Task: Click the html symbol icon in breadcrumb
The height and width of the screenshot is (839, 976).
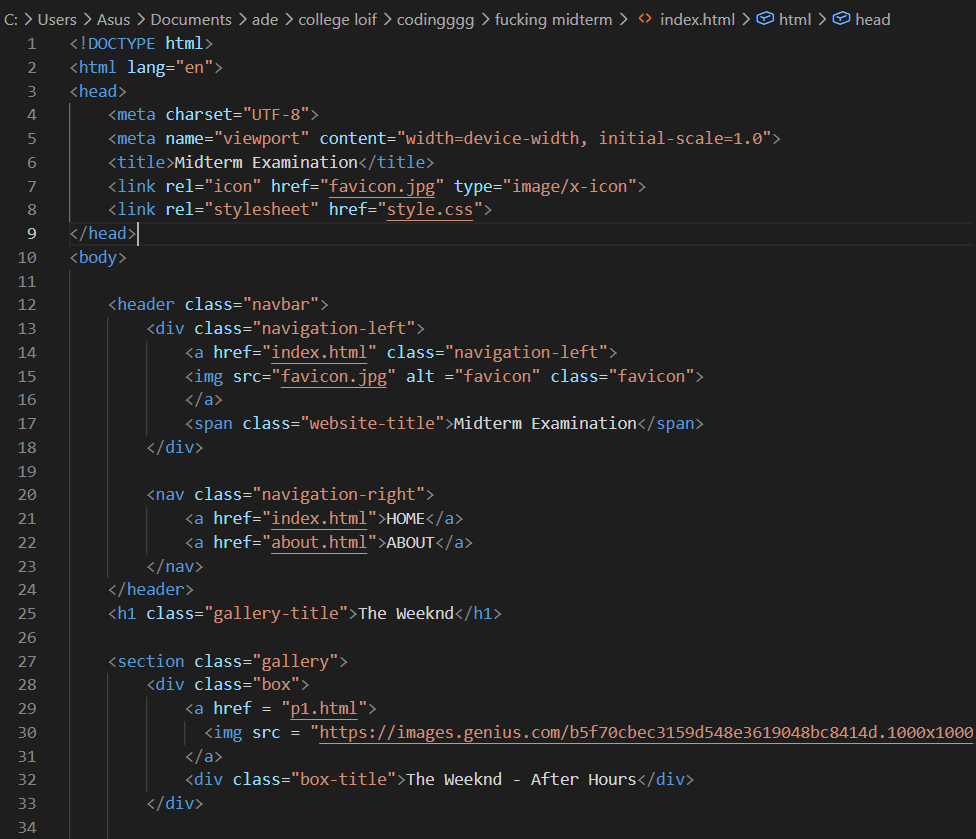Action: tap(765, 19)
